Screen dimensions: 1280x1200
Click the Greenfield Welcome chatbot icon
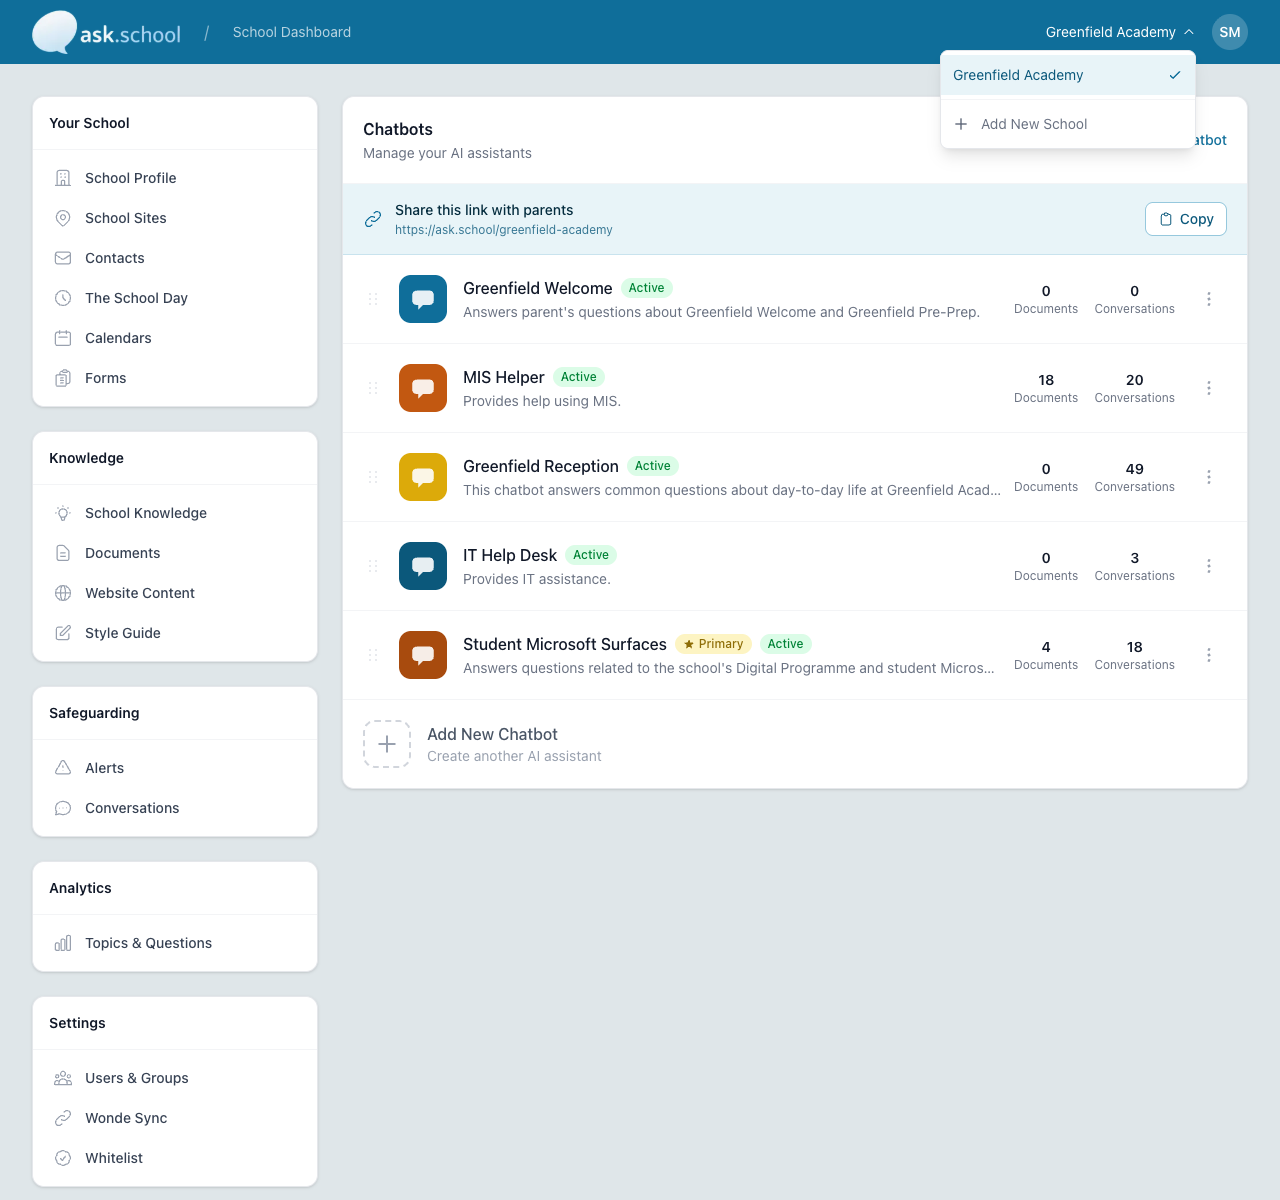coord(423,299)
